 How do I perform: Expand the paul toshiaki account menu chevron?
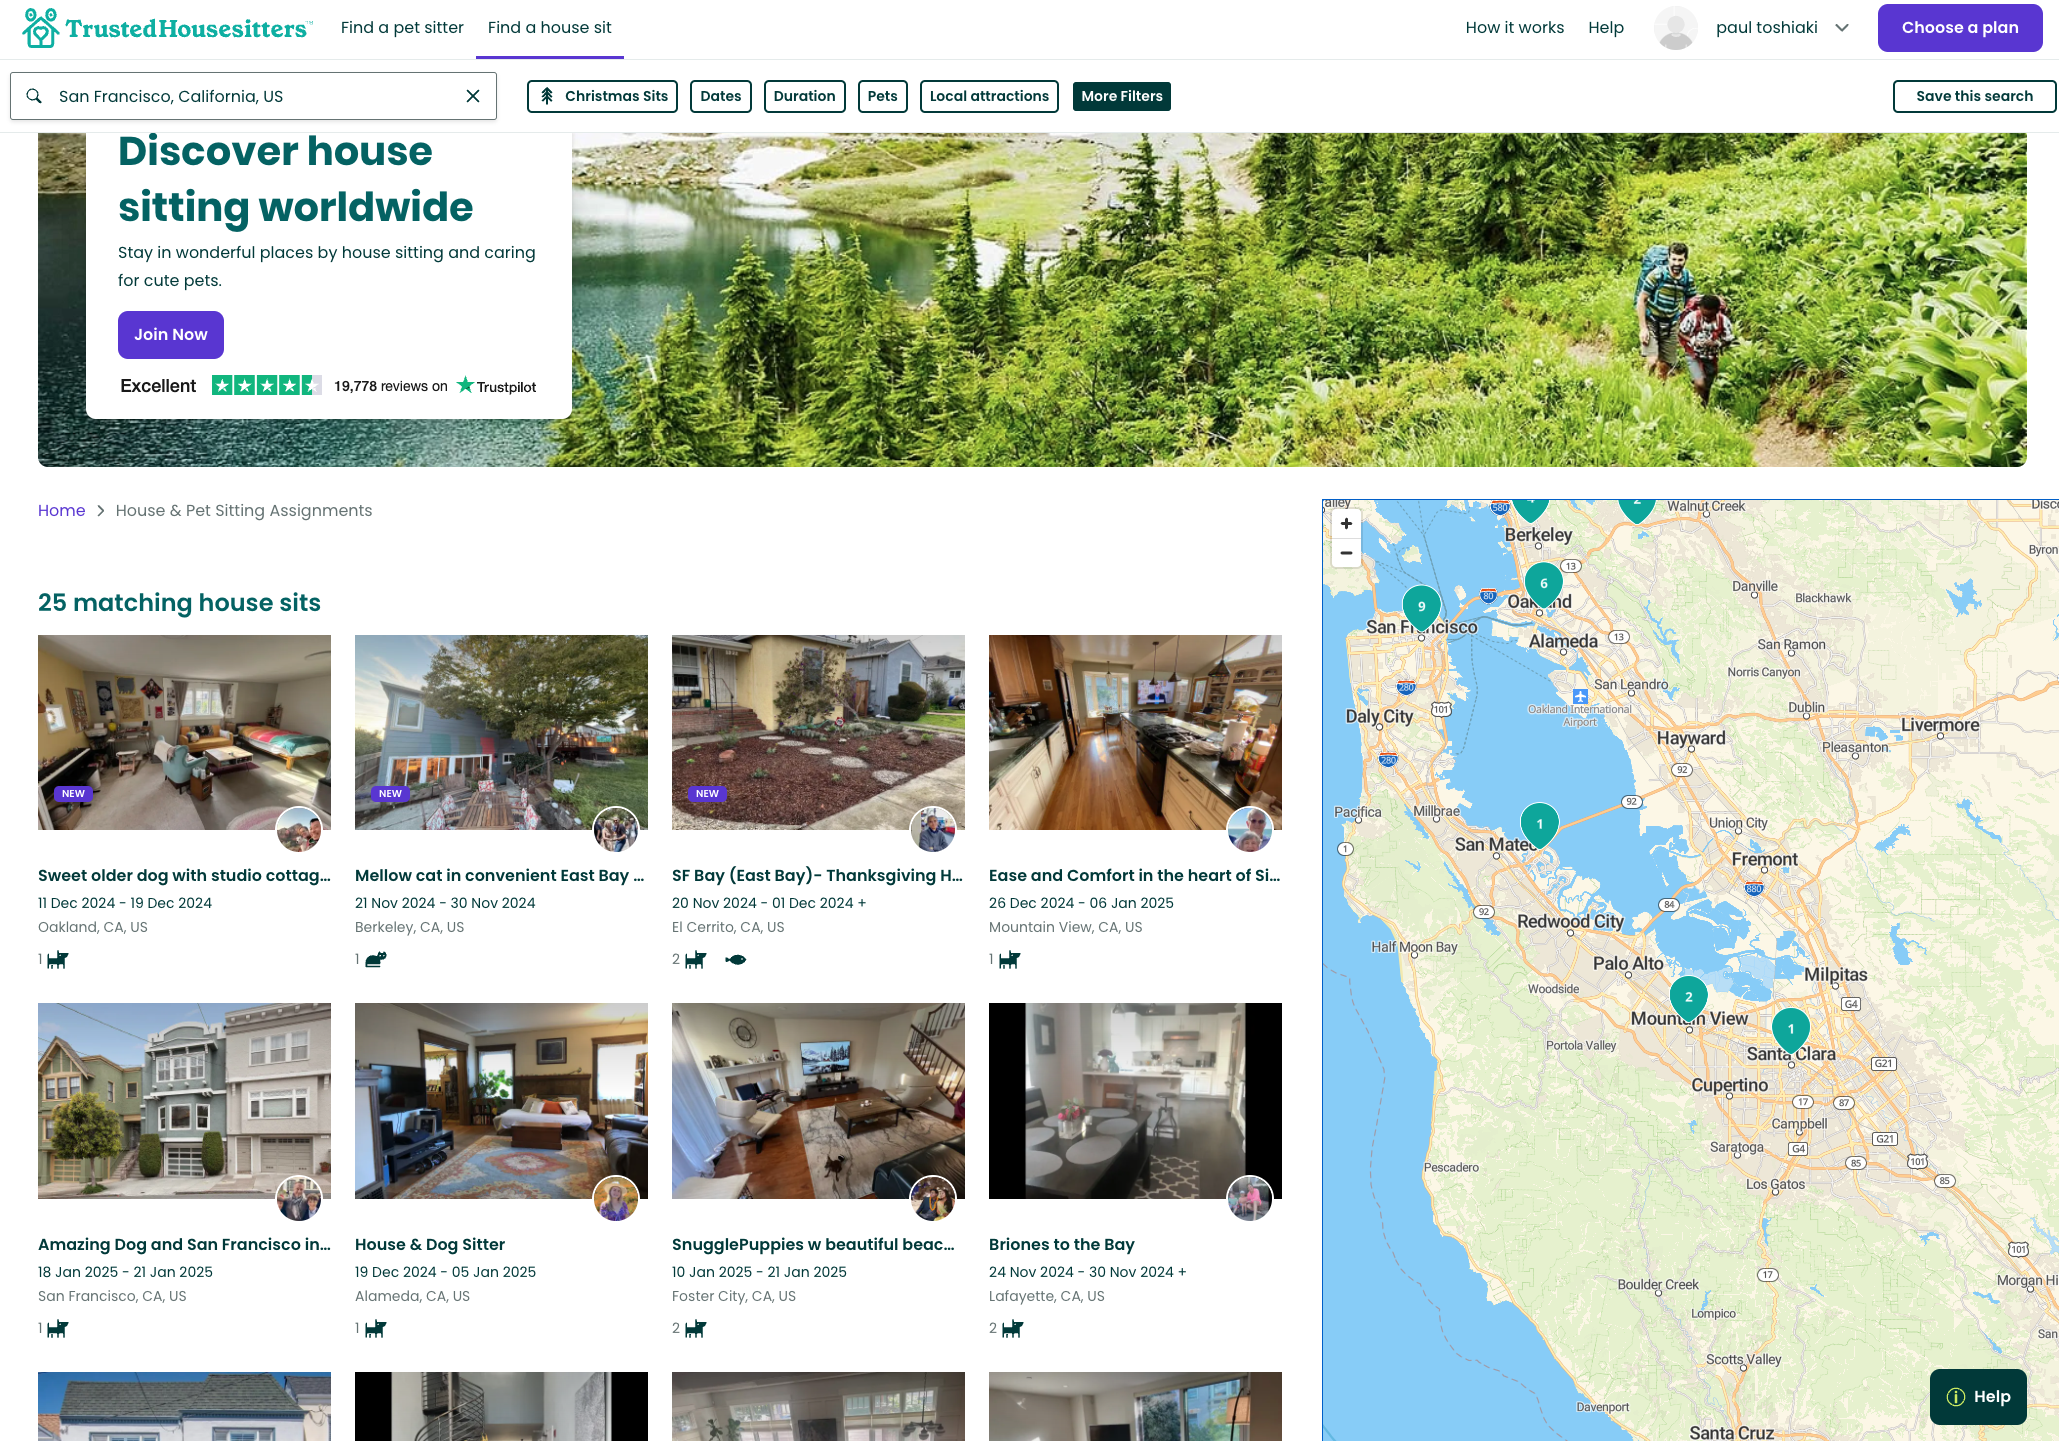pyautogui.click(x=1842, y=28)
